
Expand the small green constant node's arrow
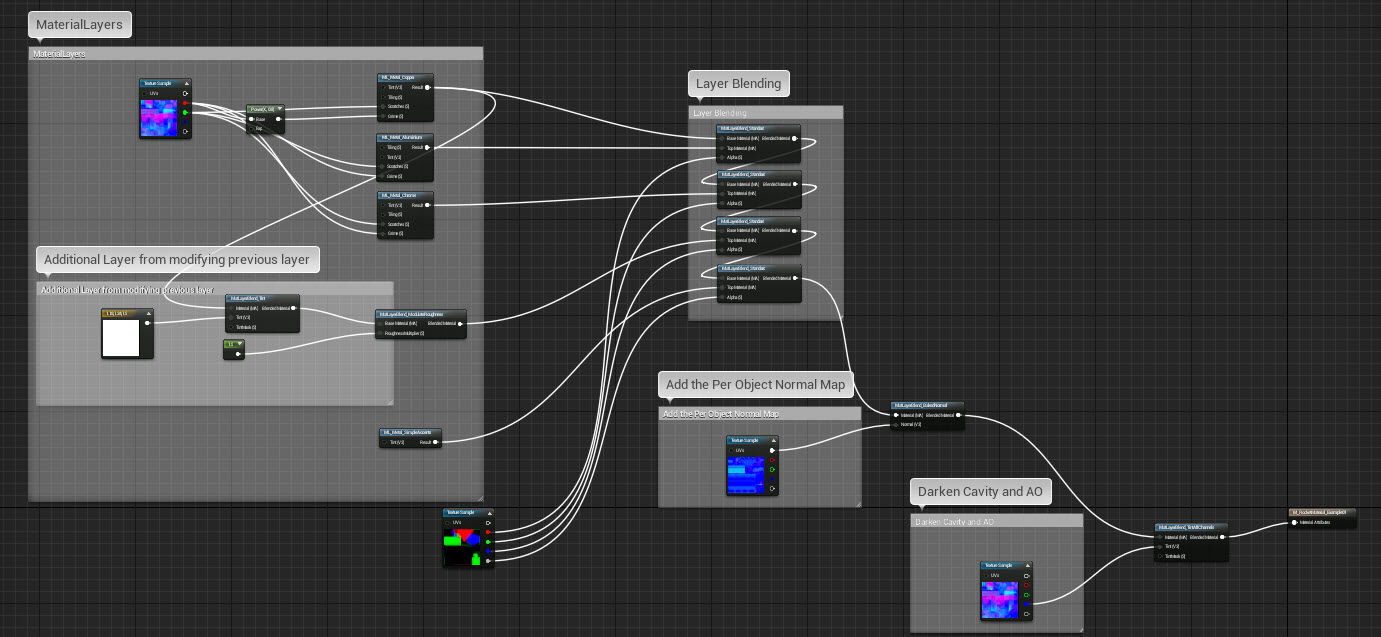(239, 344)
